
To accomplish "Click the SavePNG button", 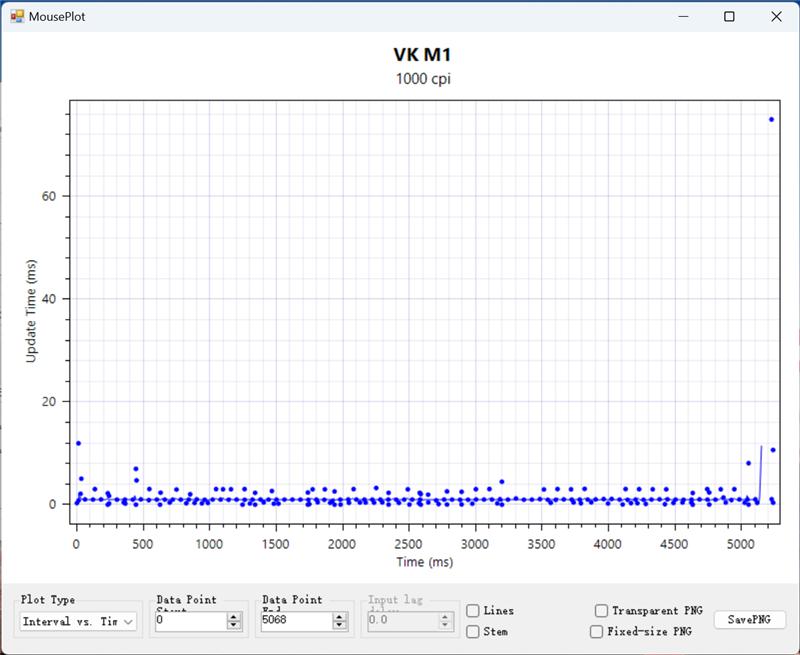I will coord(749,620).
